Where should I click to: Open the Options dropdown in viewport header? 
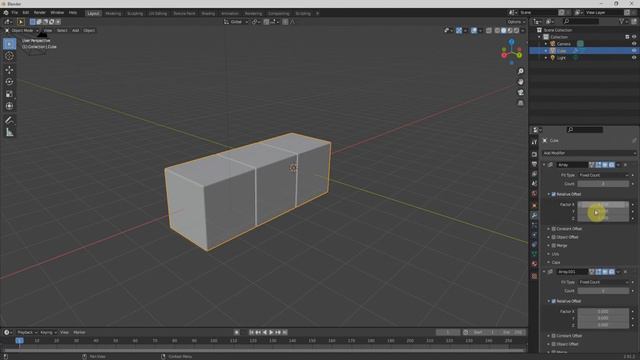coord(516,22)
